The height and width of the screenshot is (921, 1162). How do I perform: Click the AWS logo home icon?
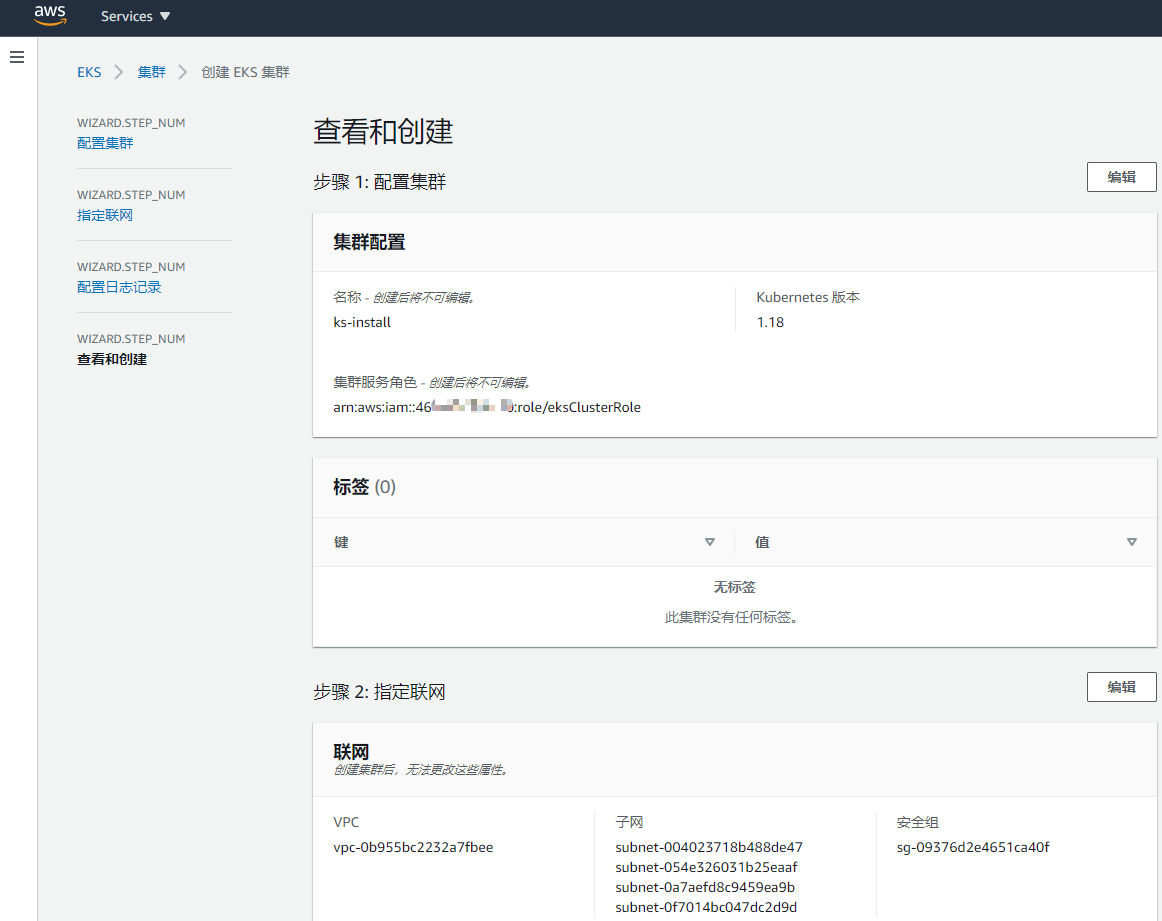(49, 15)
